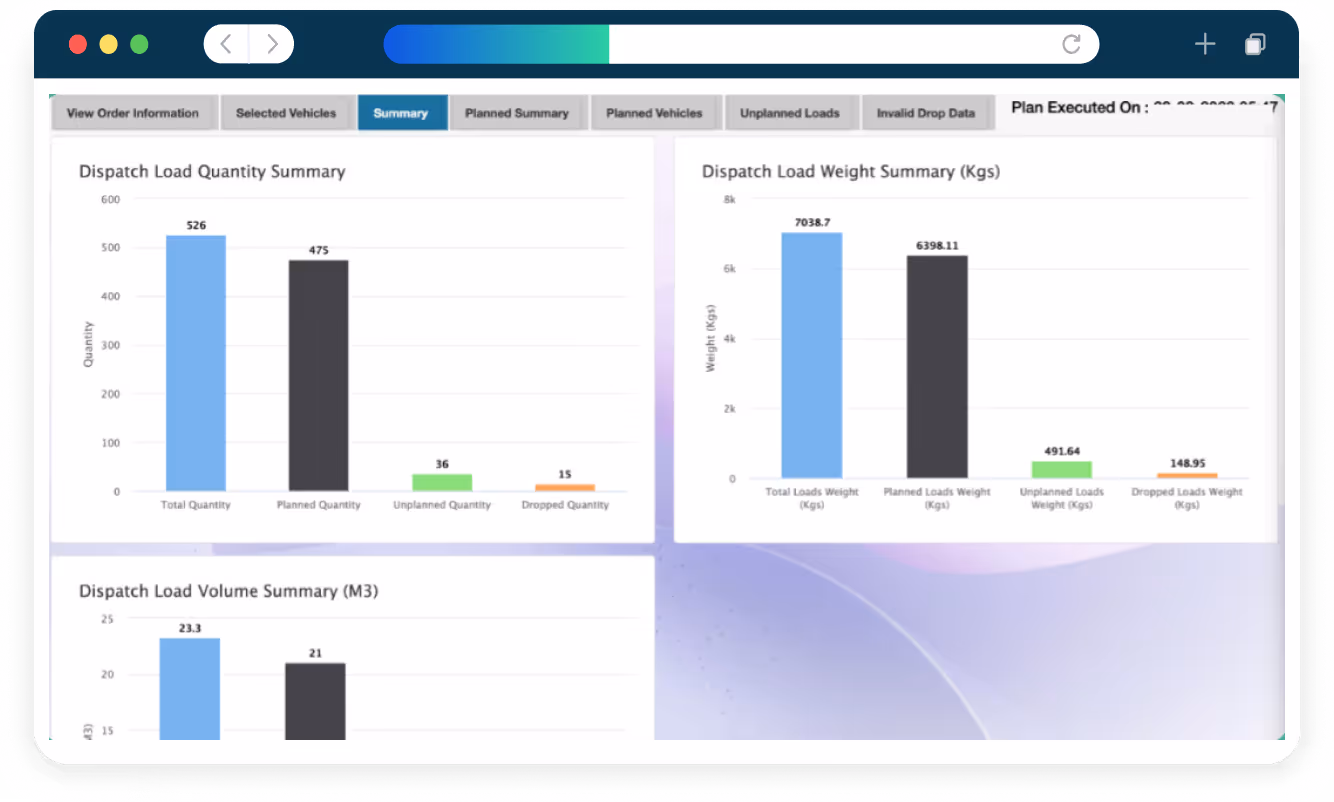Click the 8k tick on Weight axis
Viewport: 1334px width, 802px height.
[x=729, y=199]
